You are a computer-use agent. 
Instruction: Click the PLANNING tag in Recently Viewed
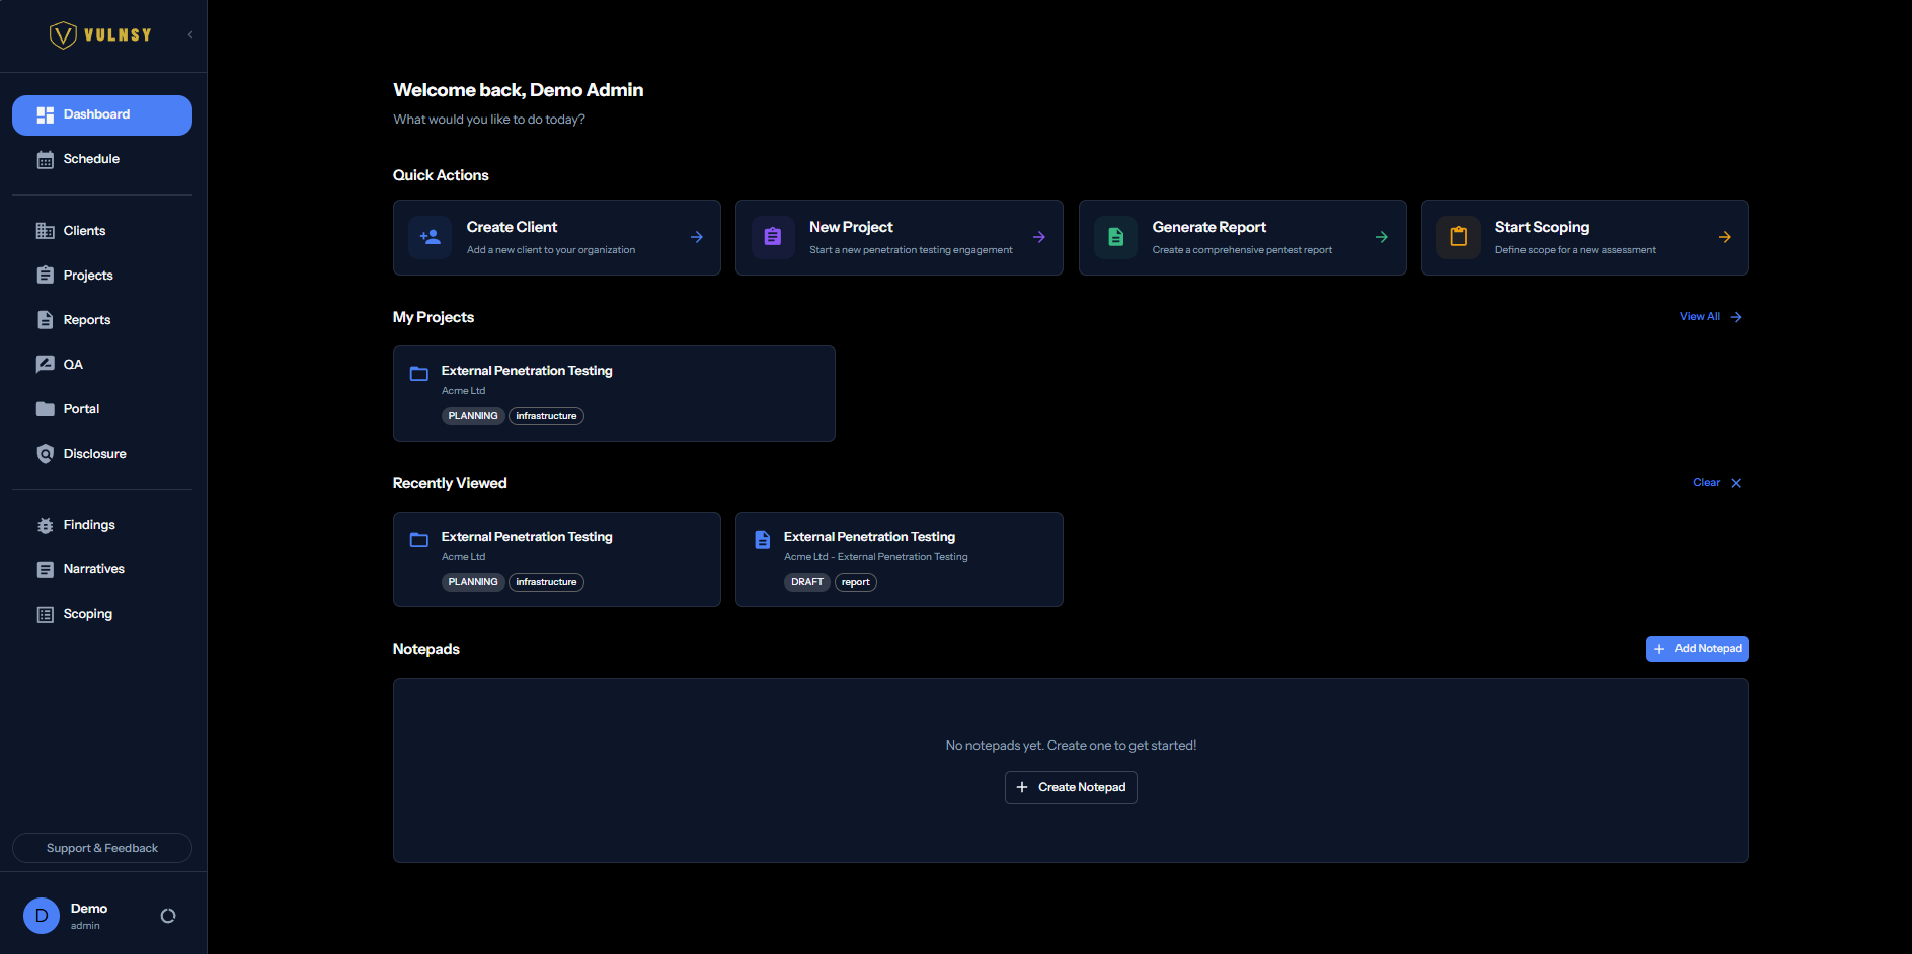(473, 582)
